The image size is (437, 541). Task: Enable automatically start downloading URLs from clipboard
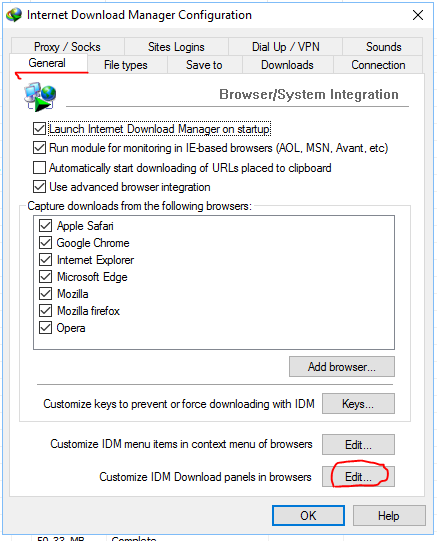tap(39, 168)
